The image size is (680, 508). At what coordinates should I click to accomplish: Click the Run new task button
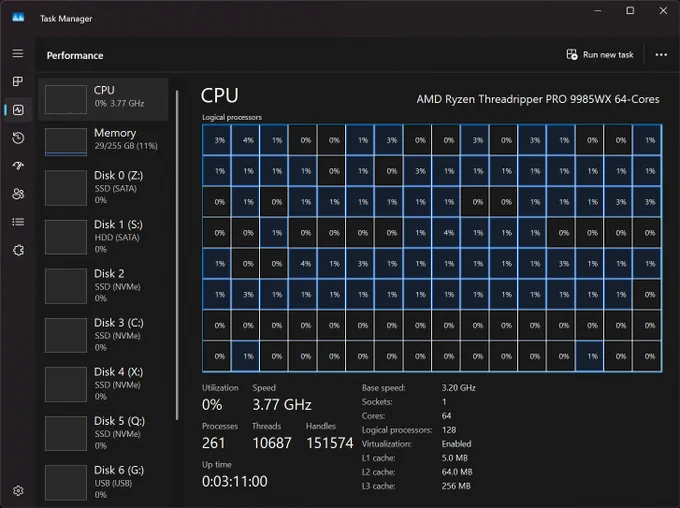coord(600,55)
